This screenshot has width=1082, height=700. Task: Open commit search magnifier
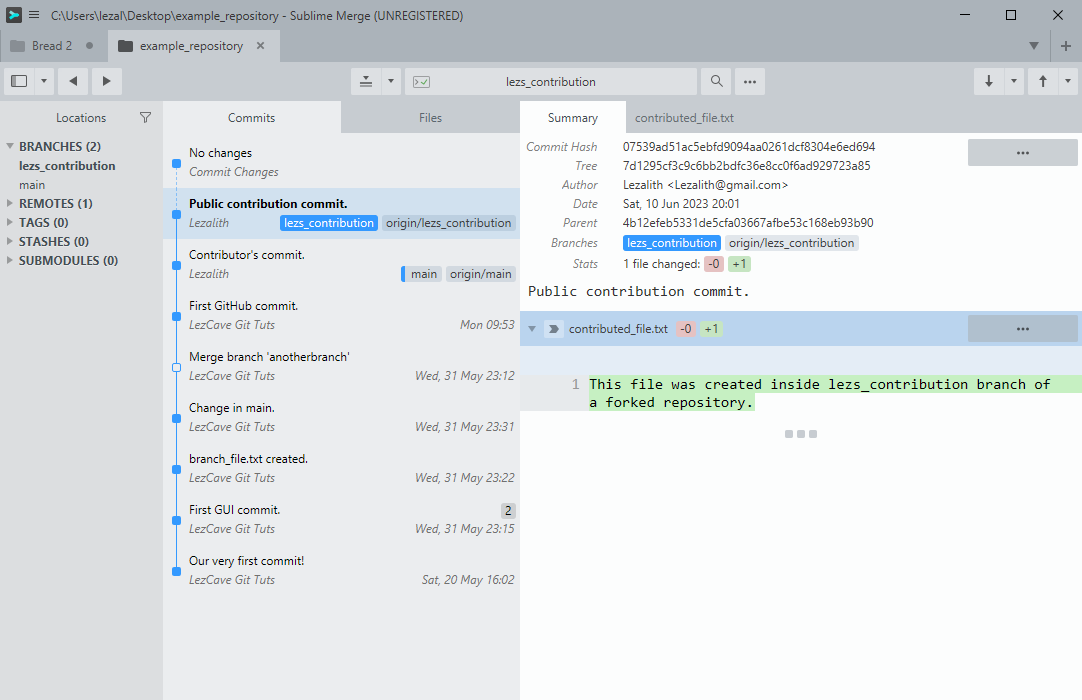click(x=716, y=81)
